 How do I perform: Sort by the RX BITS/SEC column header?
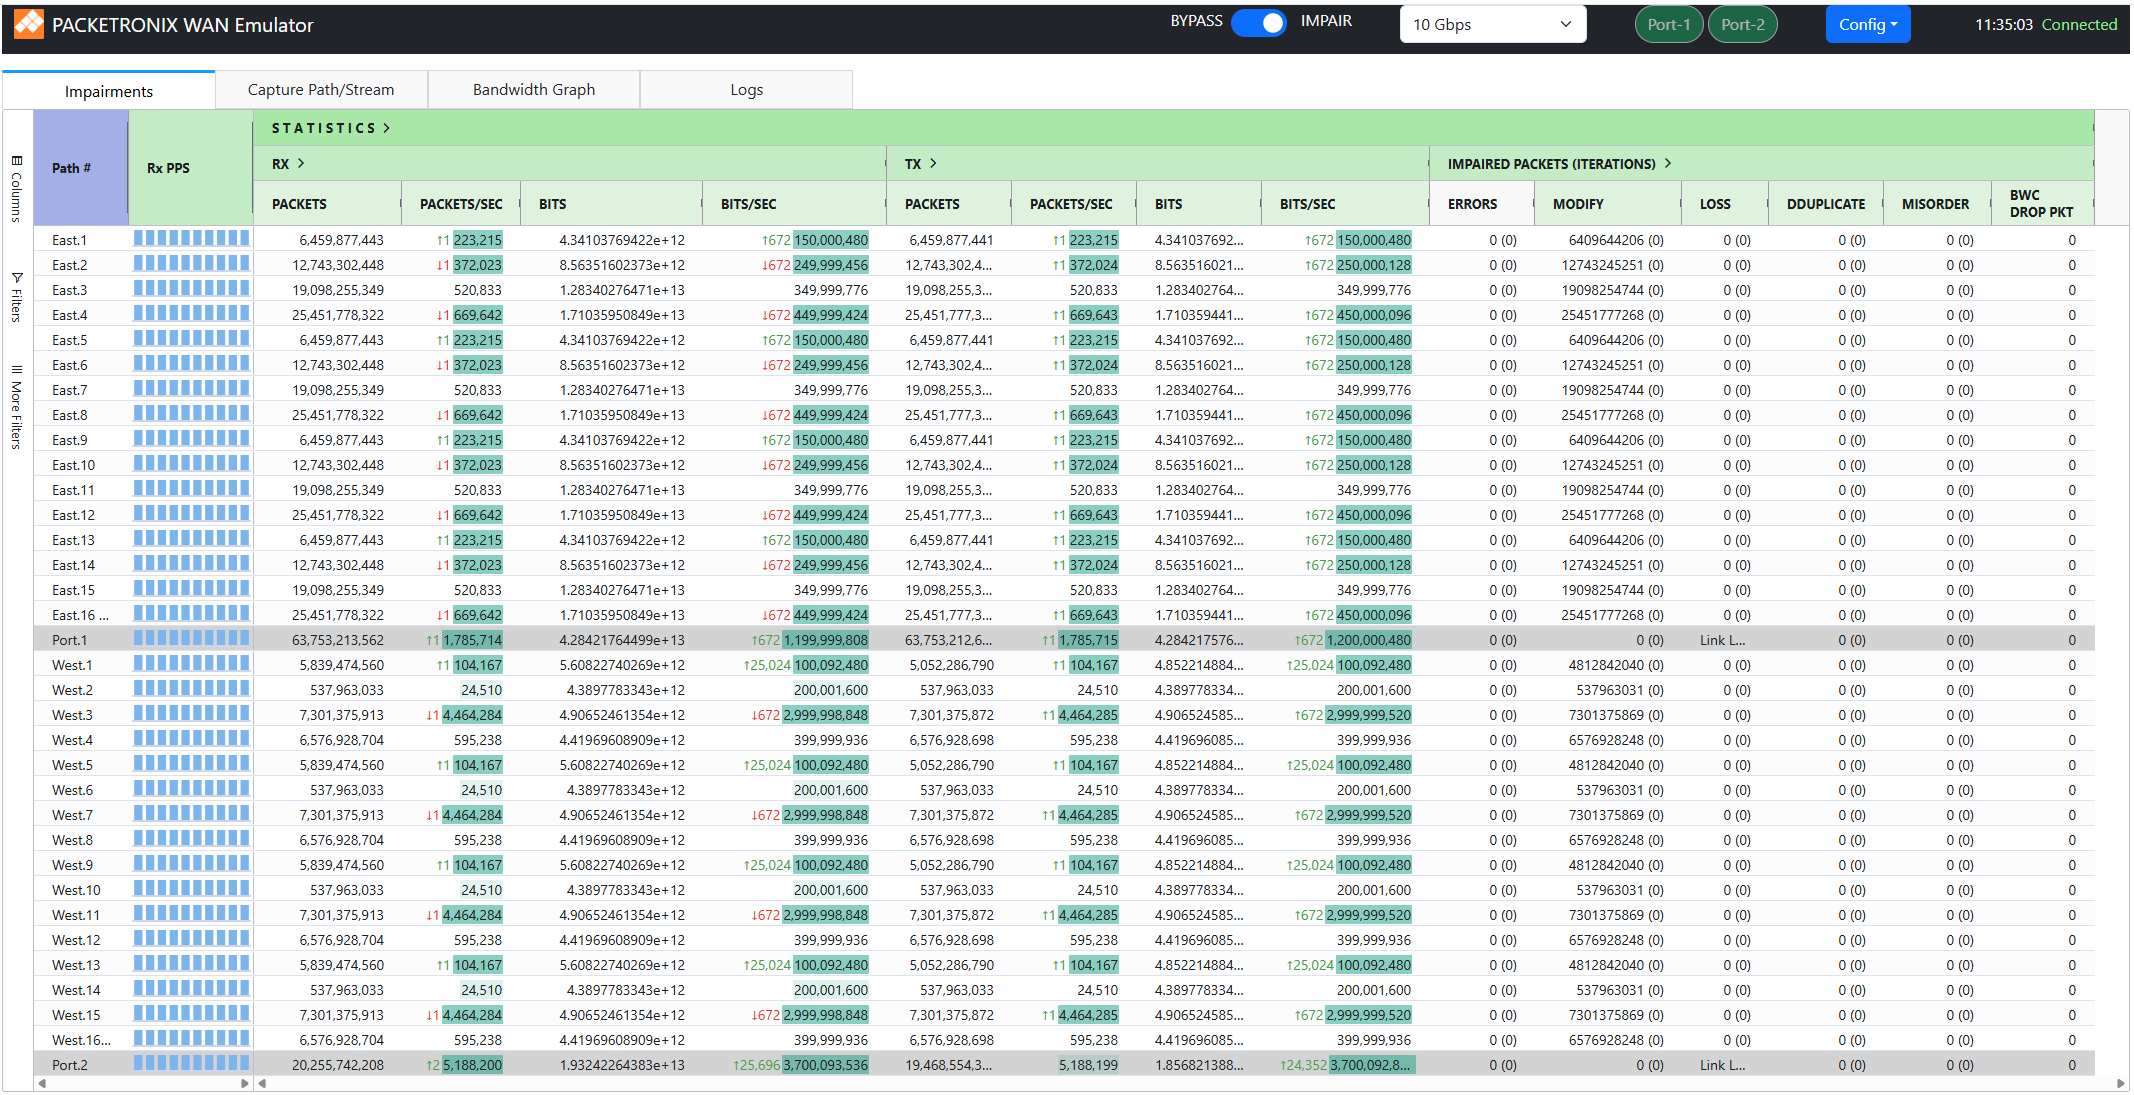click(x=794, y=204)
